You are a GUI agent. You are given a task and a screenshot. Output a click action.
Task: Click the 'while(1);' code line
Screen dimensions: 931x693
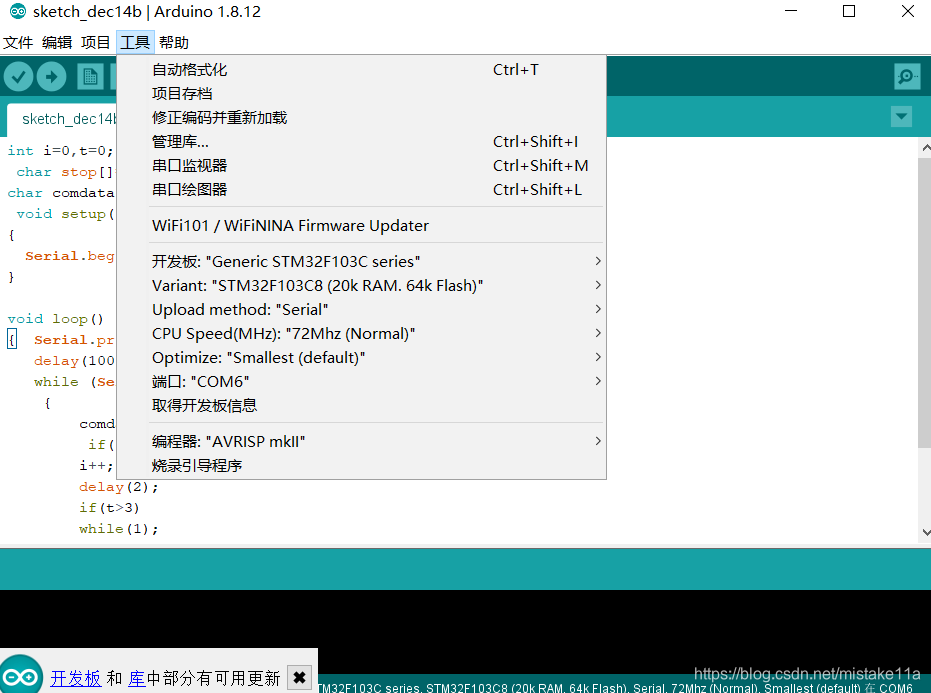point(119,529)
